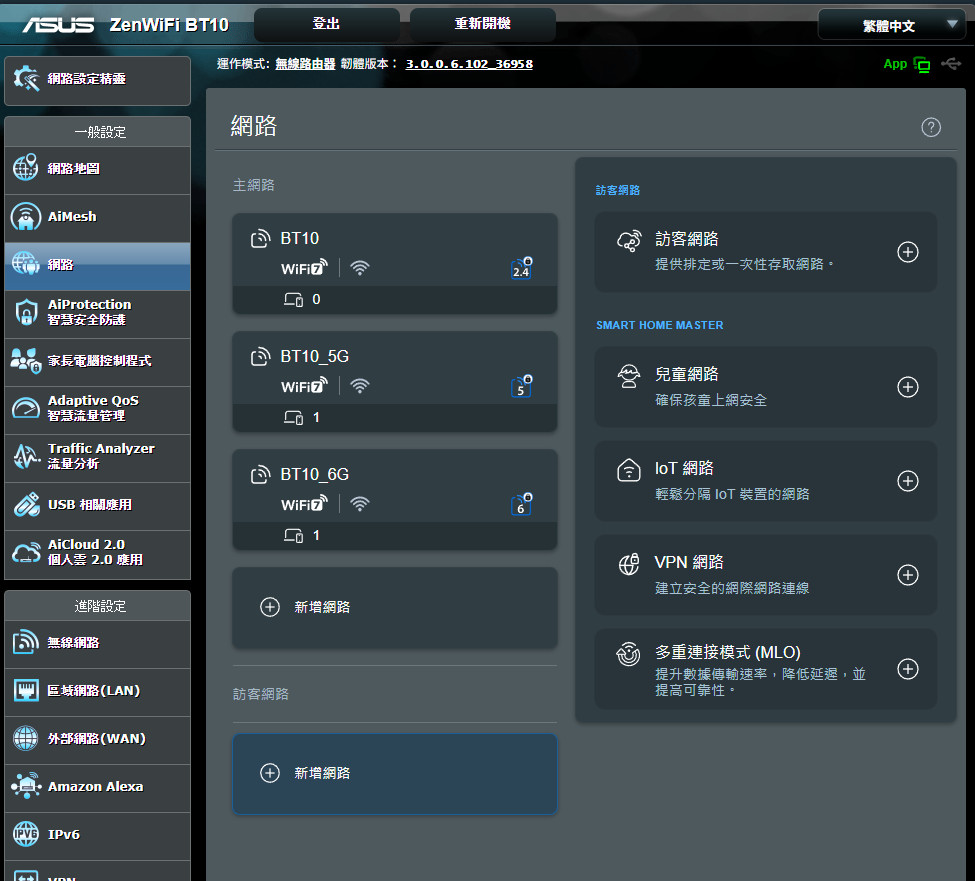975x881 pixels.
Task: Click the 6 GHz band badge on BT10_6G
Action: (521, 504)
